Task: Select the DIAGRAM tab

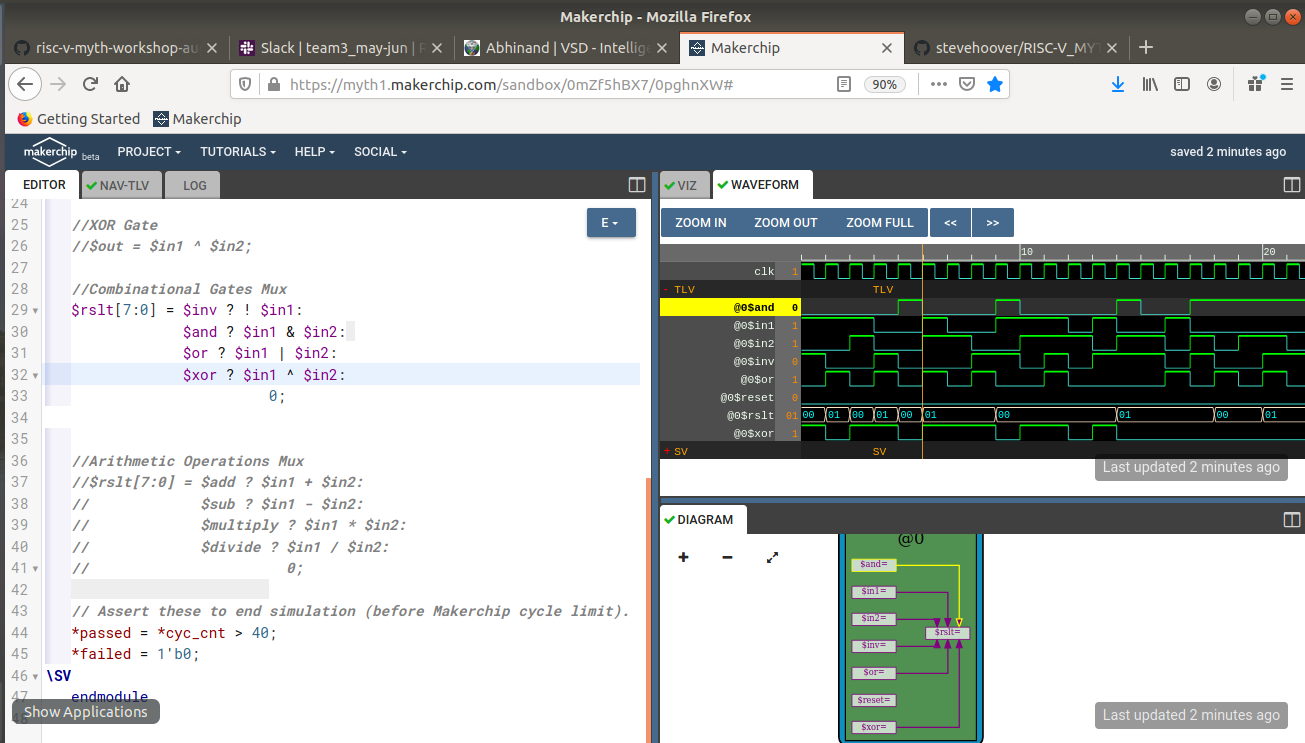Action: click(x=703, y=519)
